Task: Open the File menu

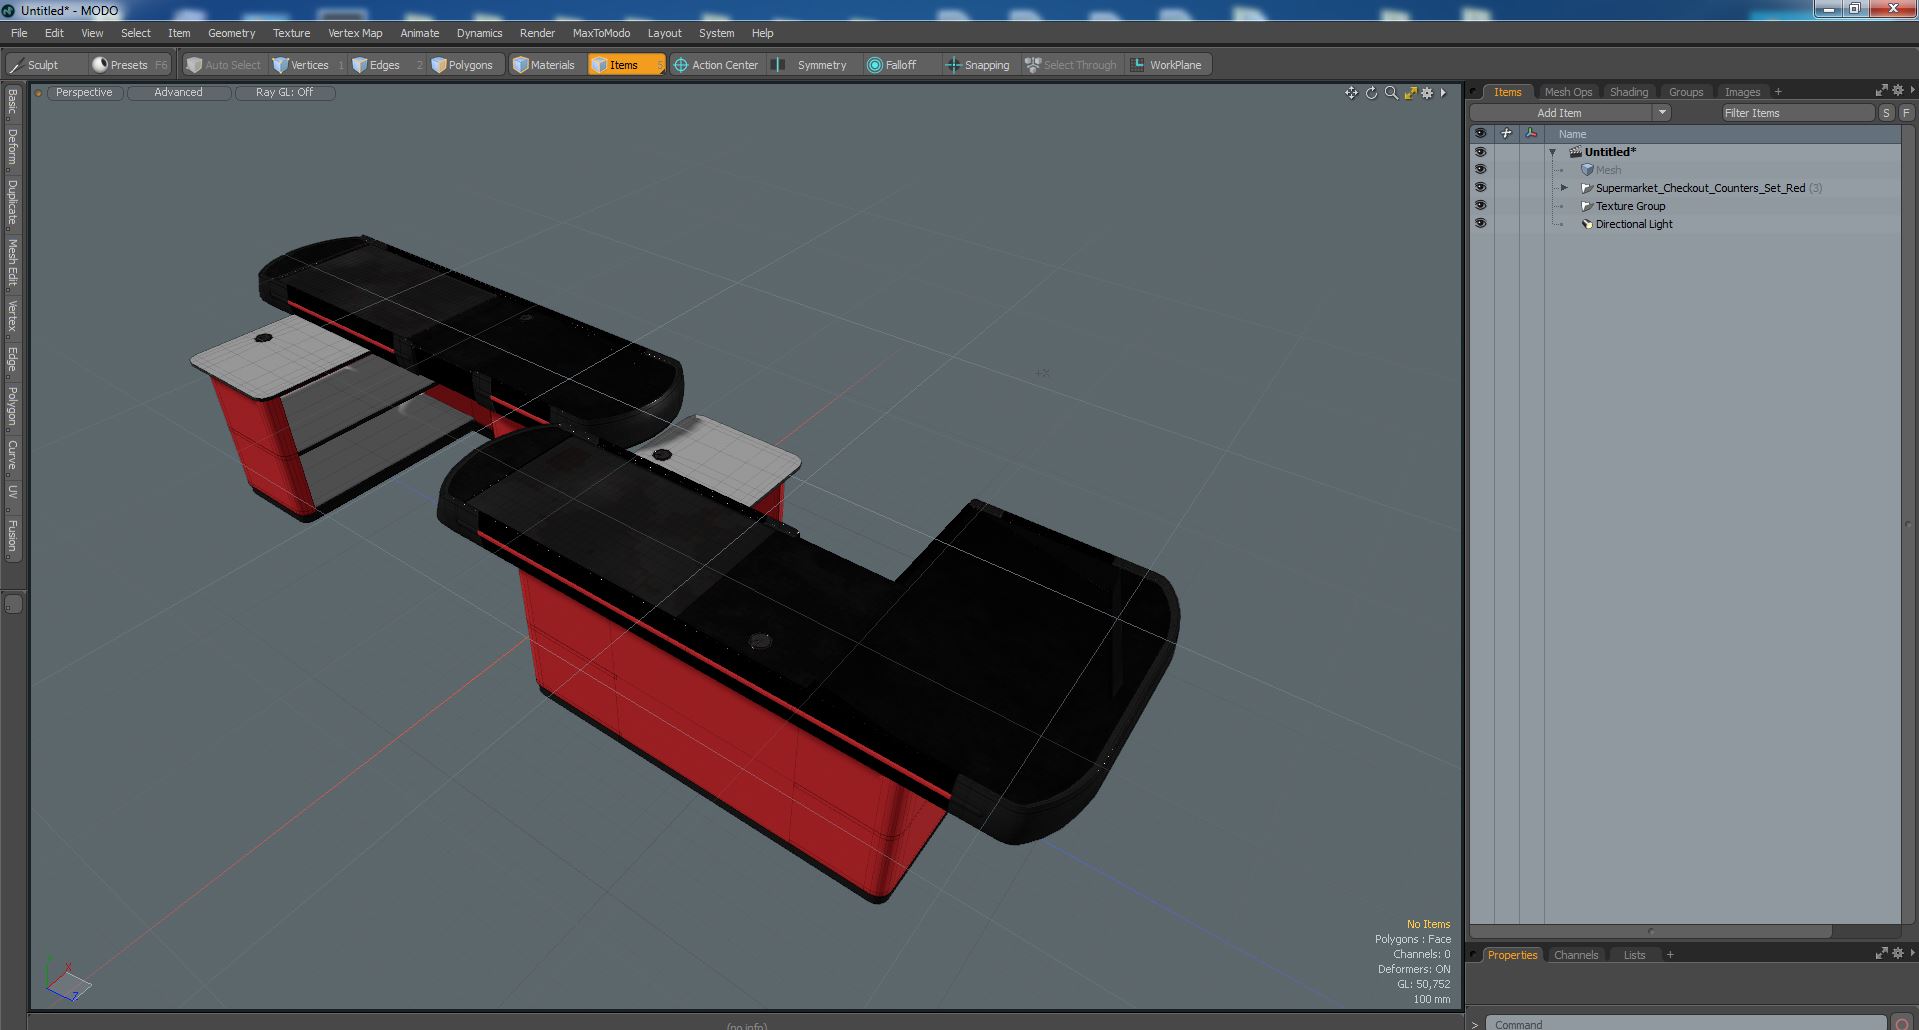Action: point(19,33)
